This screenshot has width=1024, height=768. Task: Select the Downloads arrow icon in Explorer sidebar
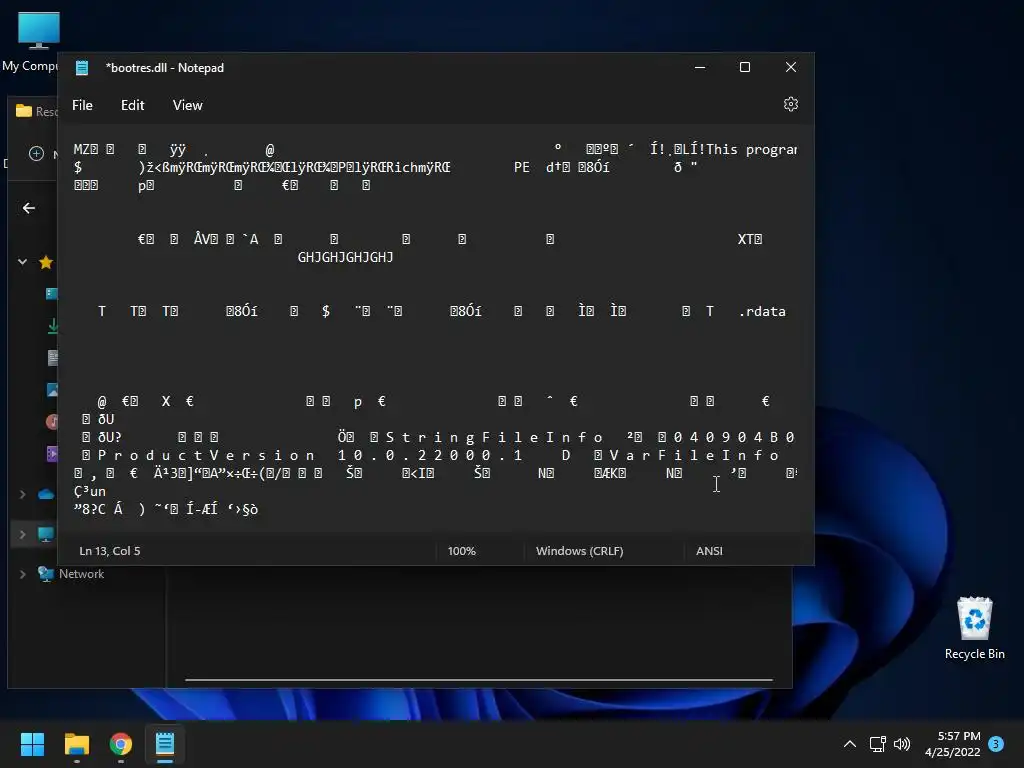point(53,326)
